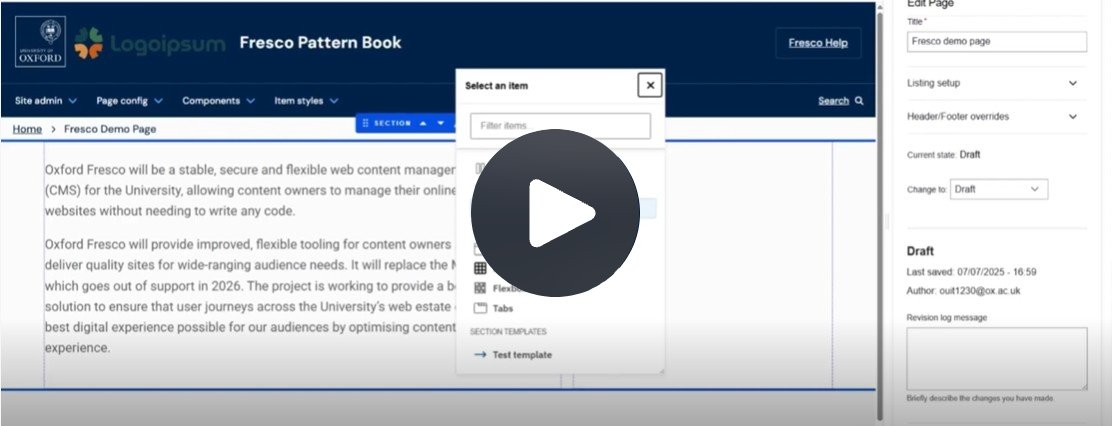Click the Search link in navigation
This screenshot has width=1112, height=426.
pyautogui.click(x=833, y=101)
